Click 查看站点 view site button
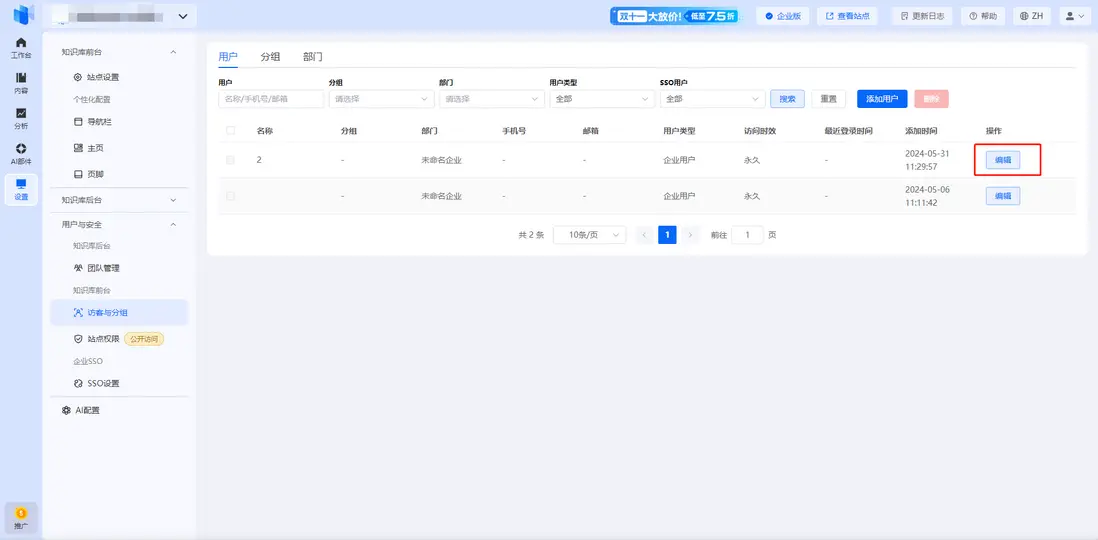The width and height of the screenshot is (1098, 540). tap(847, 15)
